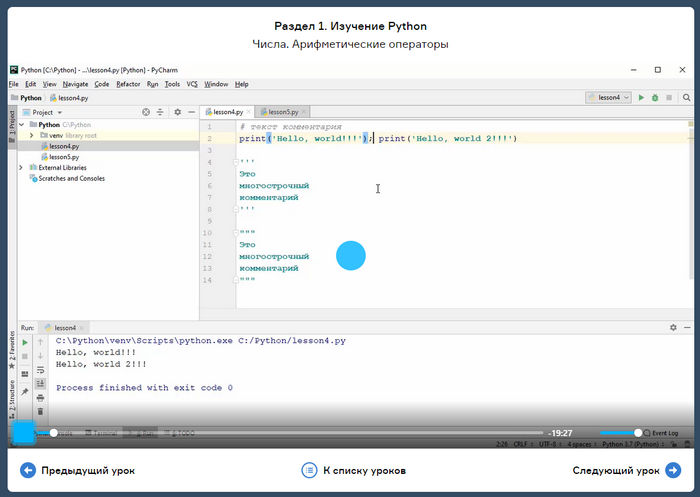This screenshot has height=497, width=700.
Task: Open Project view selector dropdown
Action: click(47, 112)
